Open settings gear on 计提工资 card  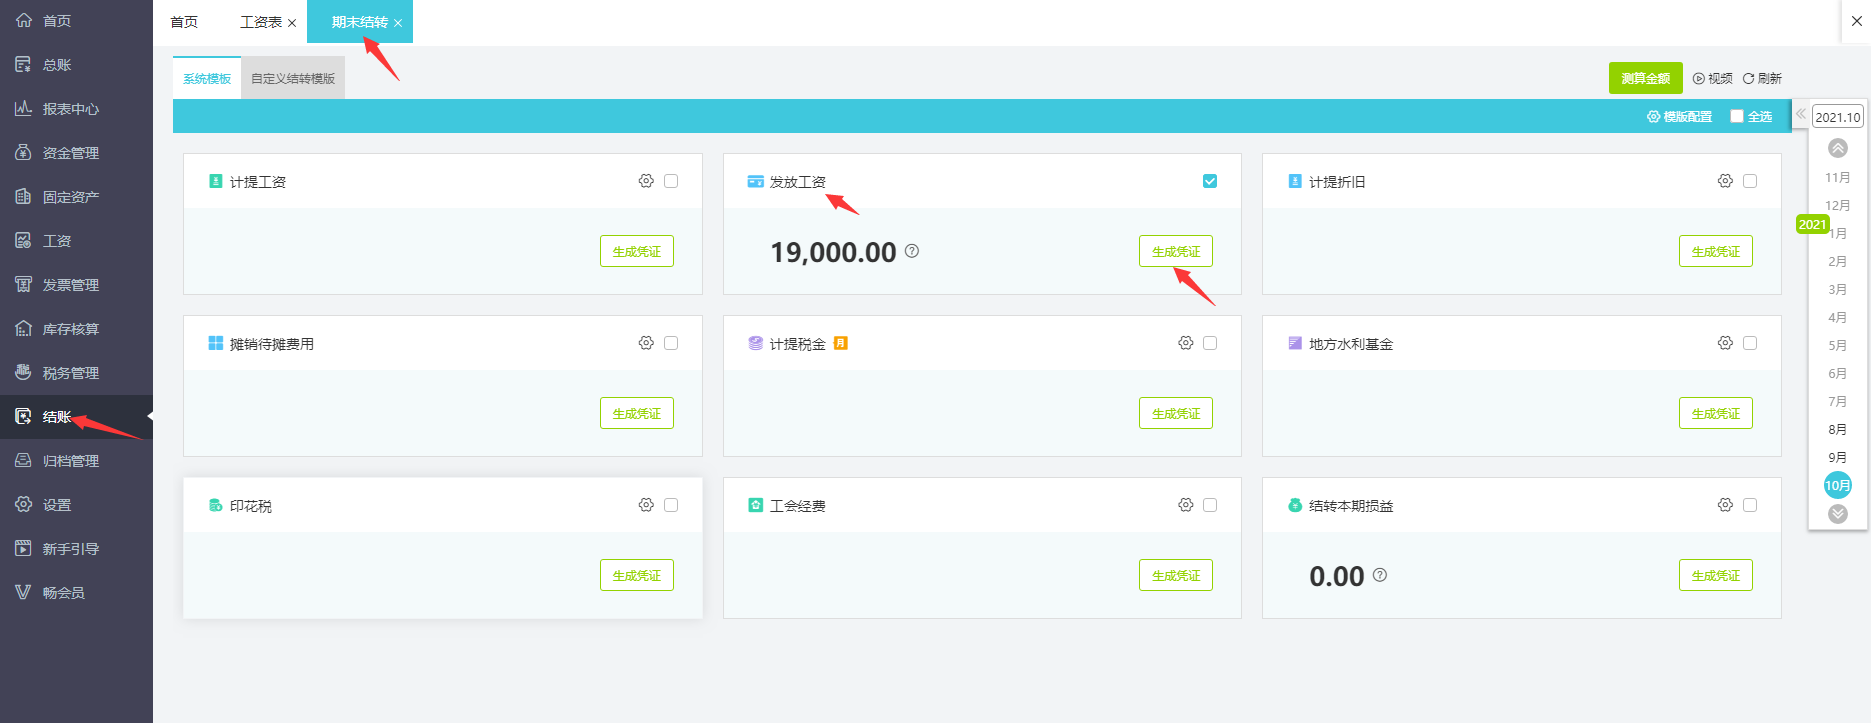coord(646,181)
